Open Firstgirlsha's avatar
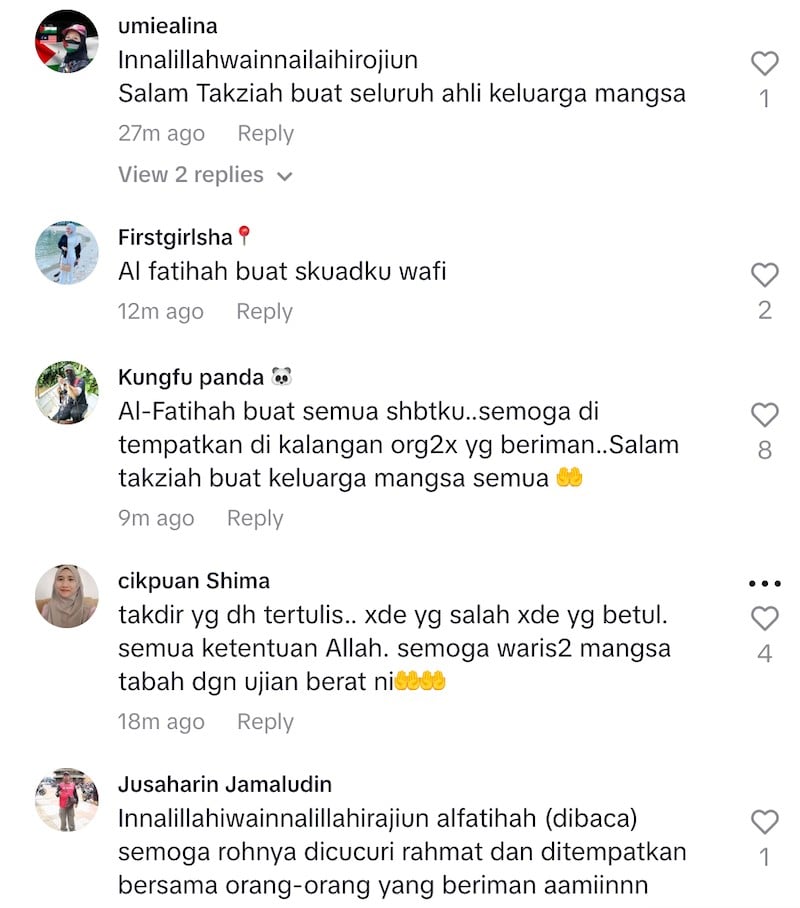 click(x=67, y=253)
